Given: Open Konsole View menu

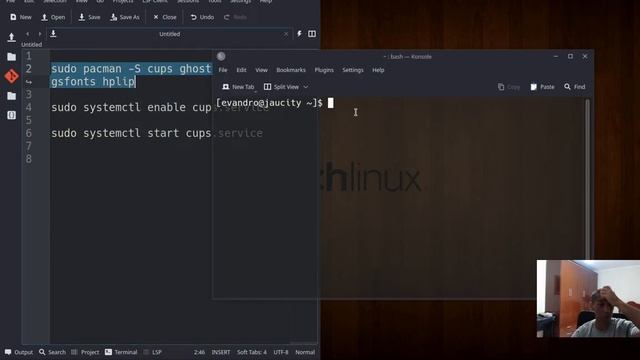Looking at the screenshot, I should tap(261, 70).
